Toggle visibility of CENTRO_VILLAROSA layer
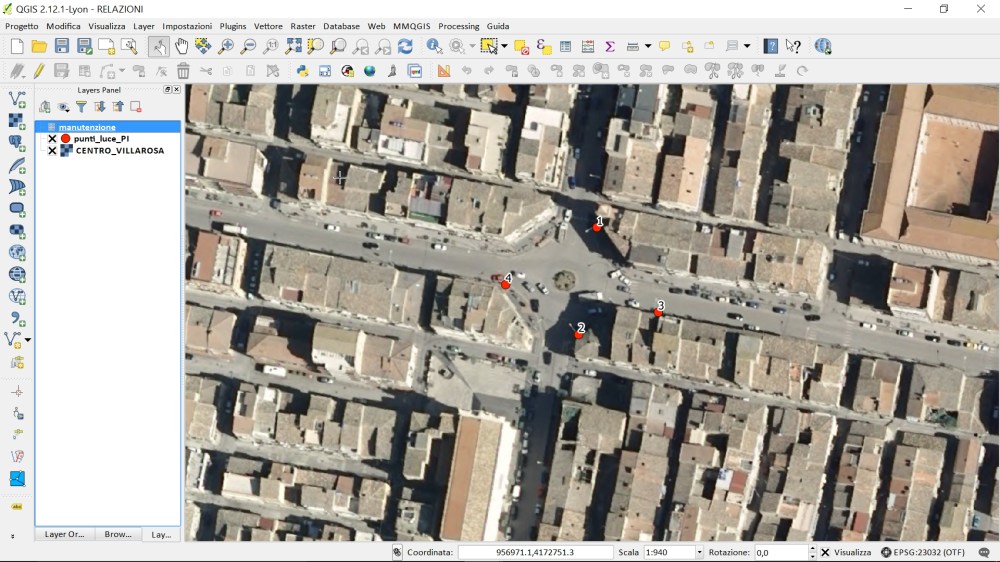The width and height of the screenshot is (1000, 562). pyautogui.click(x=52, y=151)
